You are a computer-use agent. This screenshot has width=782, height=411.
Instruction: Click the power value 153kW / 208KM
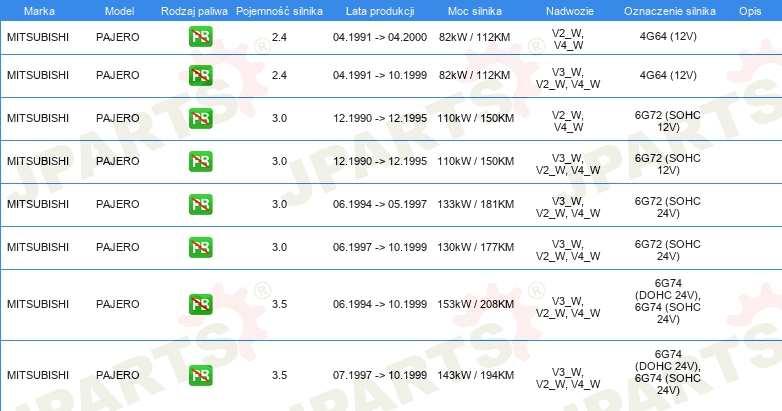pos(475,304)
